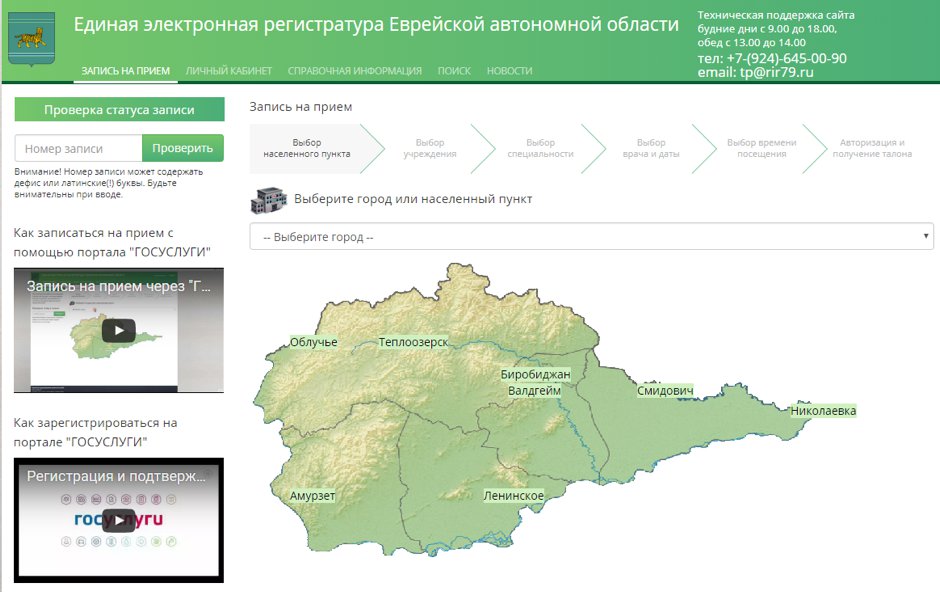Open the ЗАПИСЬ НА ПРИЕМ tab
The width and height of the screenshot is (940, 592).
click(126, 71)
